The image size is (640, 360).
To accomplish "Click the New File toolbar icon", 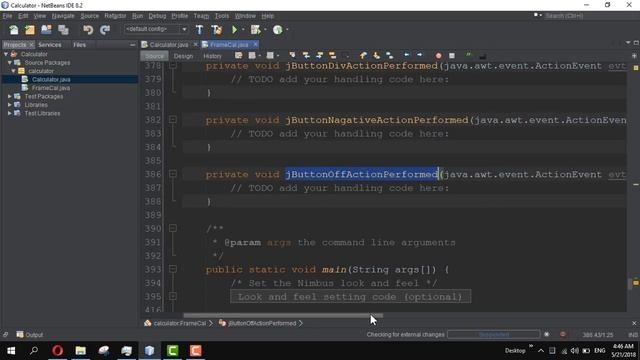I will pos(13,29).
